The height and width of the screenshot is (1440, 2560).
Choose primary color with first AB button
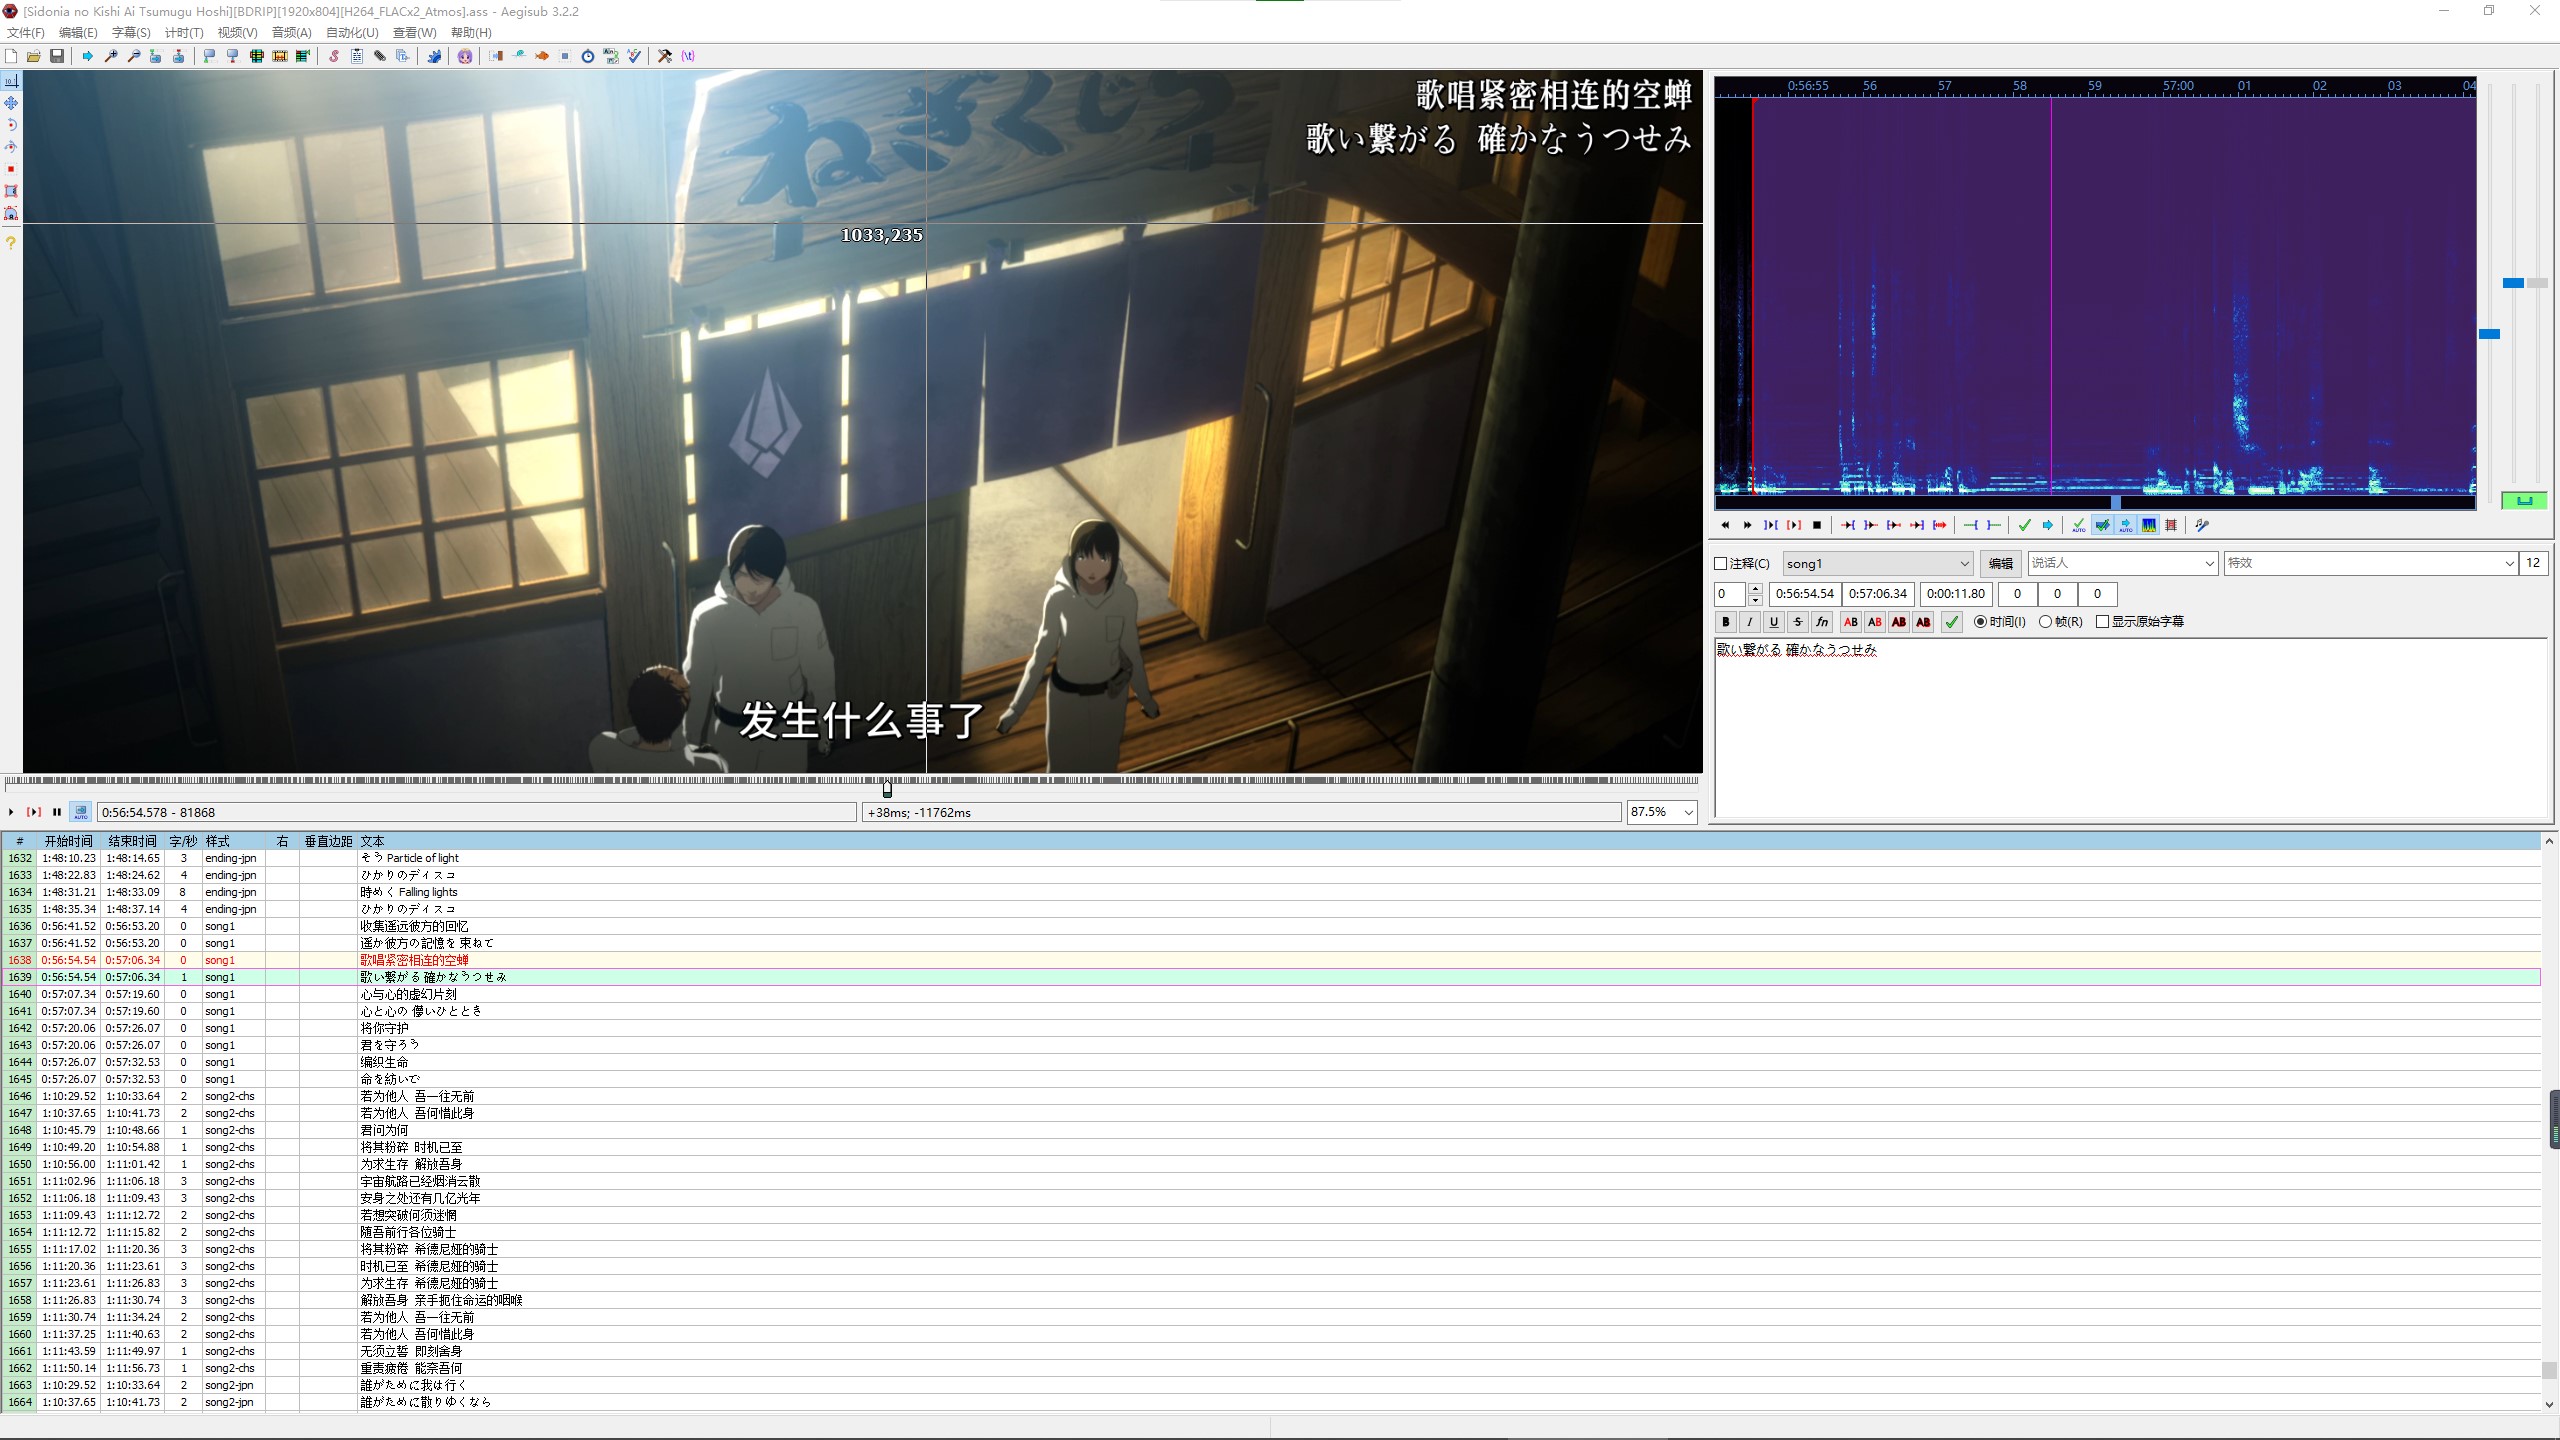tap(1850, 621)
